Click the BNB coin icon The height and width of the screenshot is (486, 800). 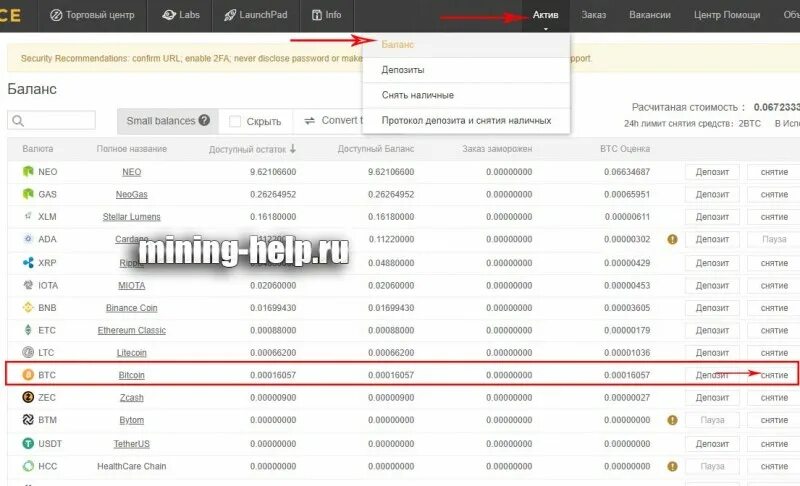(28, 308)
